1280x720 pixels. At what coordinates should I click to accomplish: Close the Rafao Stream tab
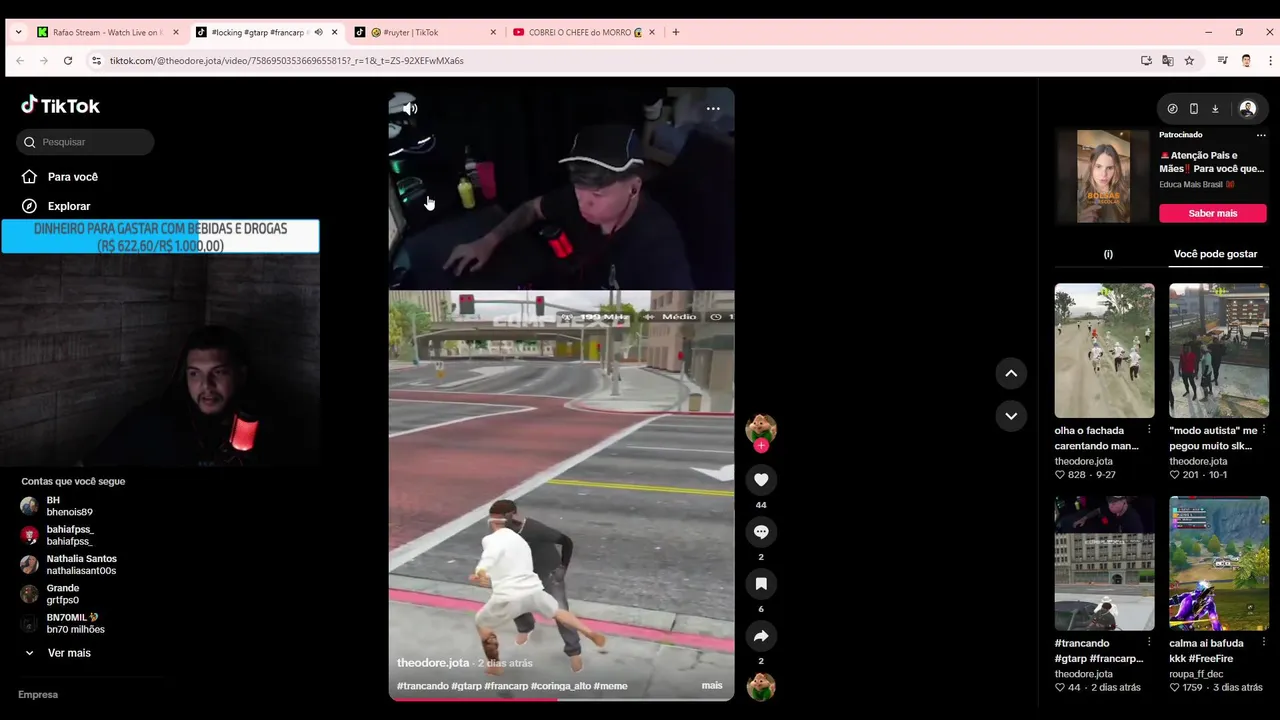176,32
